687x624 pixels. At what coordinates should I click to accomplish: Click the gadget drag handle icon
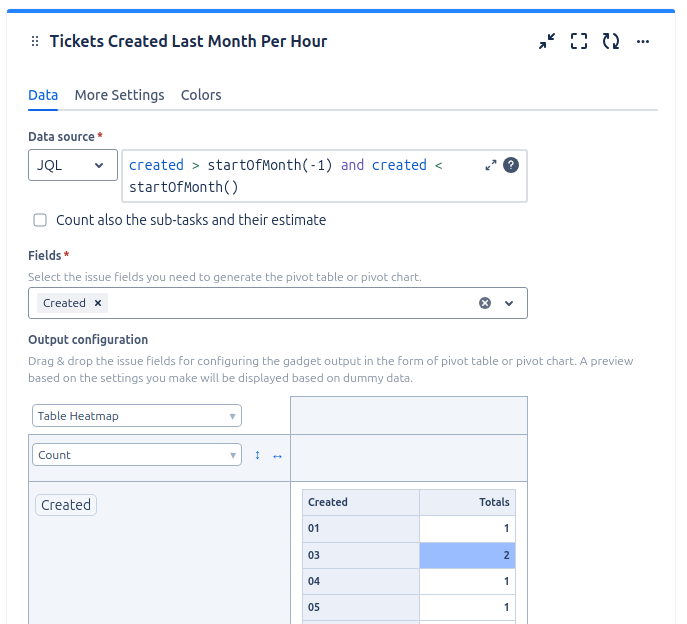click(35, 42)
